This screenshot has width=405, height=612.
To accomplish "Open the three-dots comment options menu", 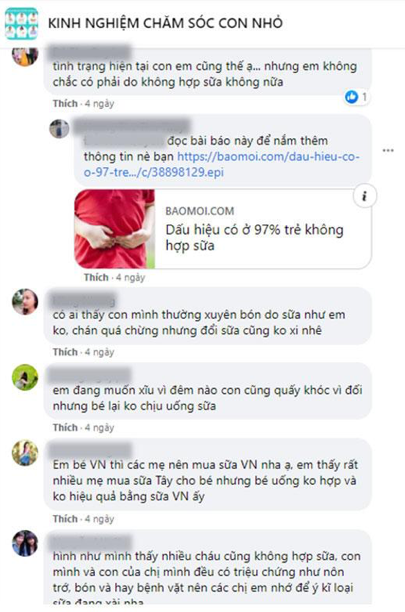I will pyautogui.click(x=388, y=151).
